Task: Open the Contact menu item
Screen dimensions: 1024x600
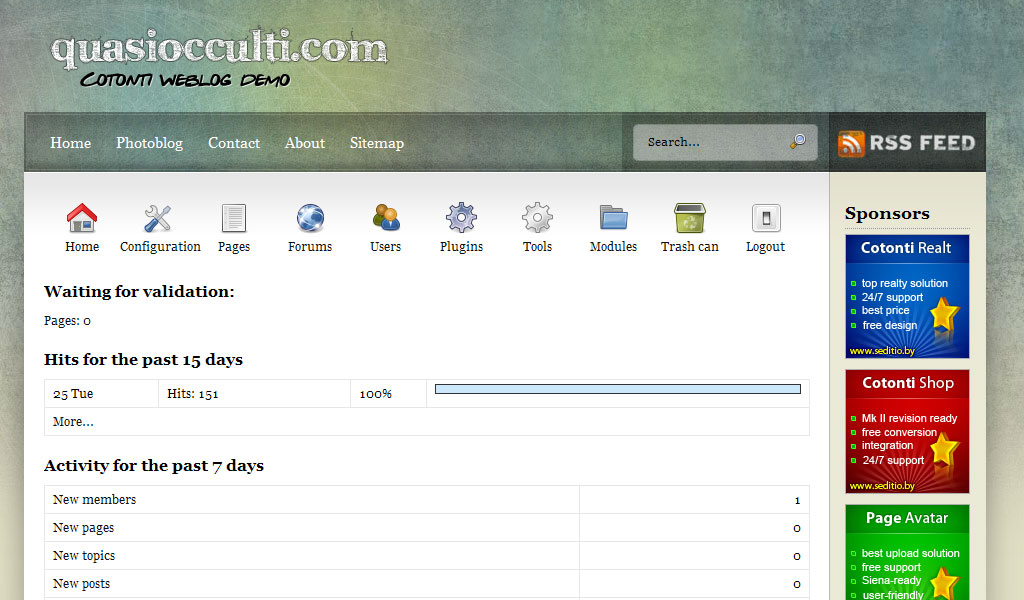Action: (234, 143)
